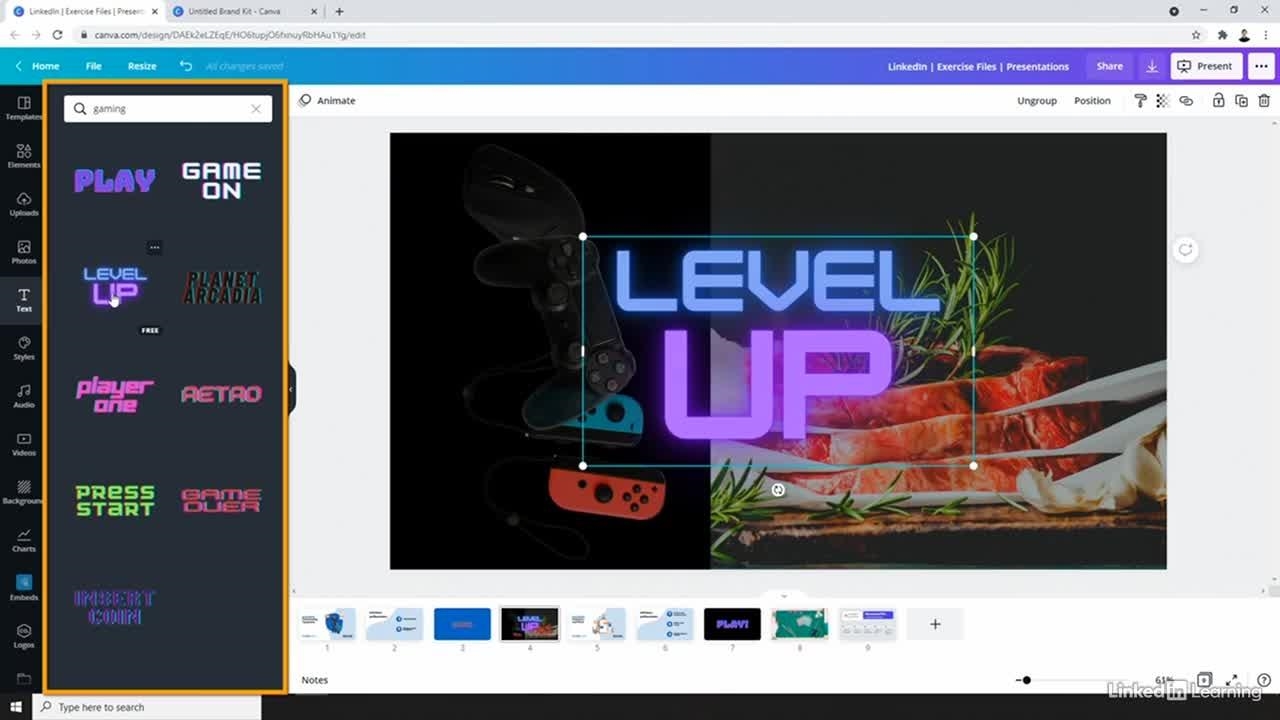Click the undo arrow

(186, 66)
